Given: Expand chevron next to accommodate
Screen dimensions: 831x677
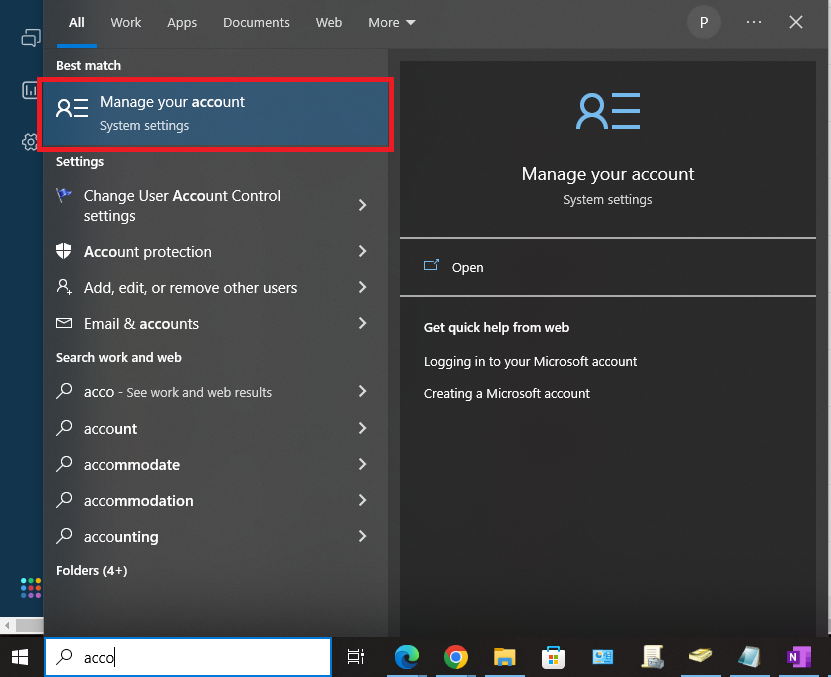Looking at the screenshot, I should (363, 464).
